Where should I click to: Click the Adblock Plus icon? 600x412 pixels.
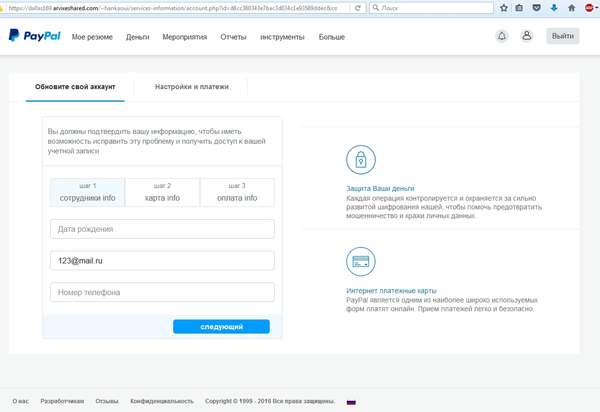pyautogui.click(x=589, y=7)
